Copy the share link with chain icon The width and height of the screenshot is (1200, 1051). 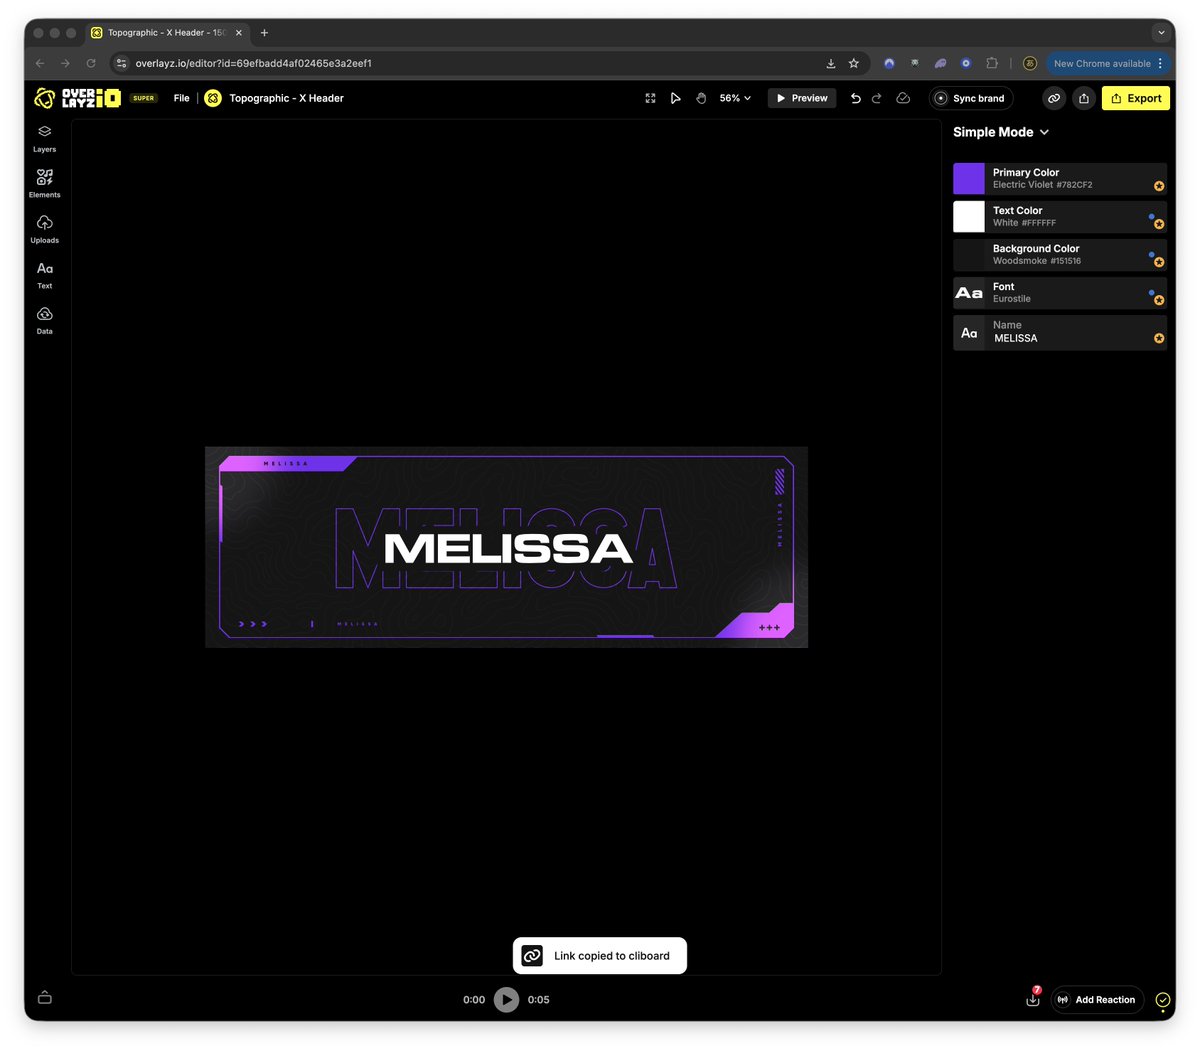click(x=1054, y=98)
